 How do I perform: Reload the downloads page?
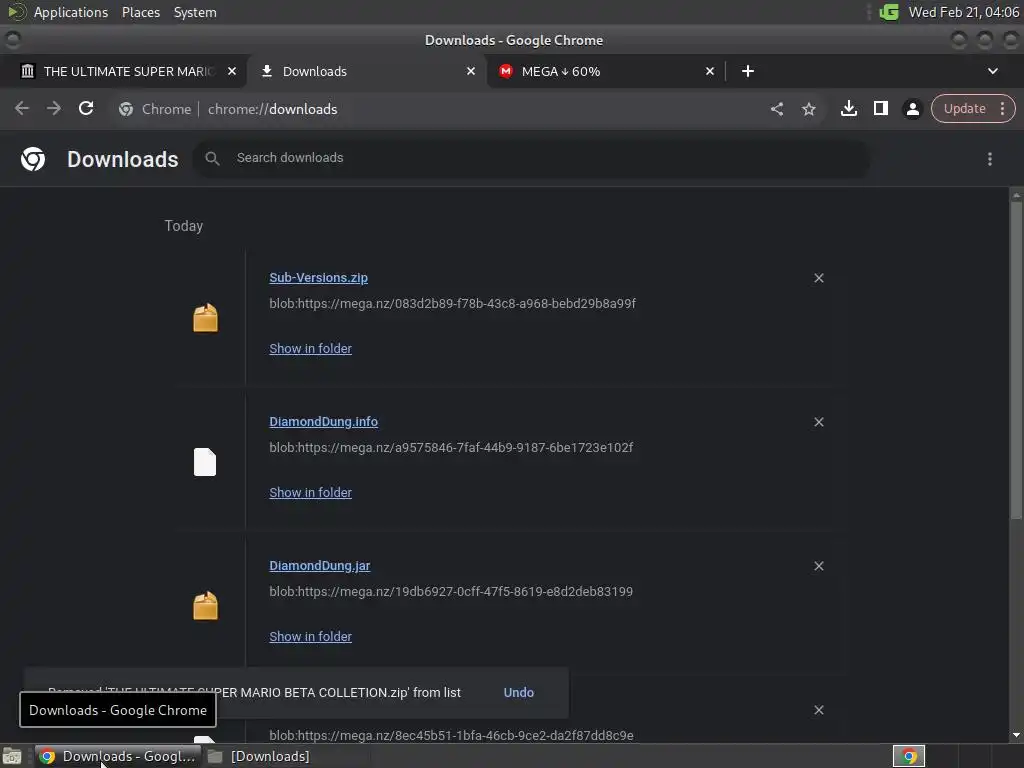tap(86, 108)
